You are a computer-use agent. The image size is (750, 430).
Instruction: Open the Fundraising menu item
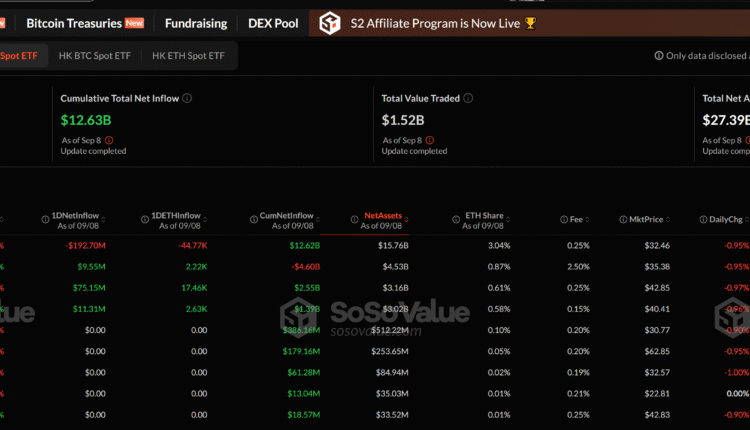click(x=194, y=23)
